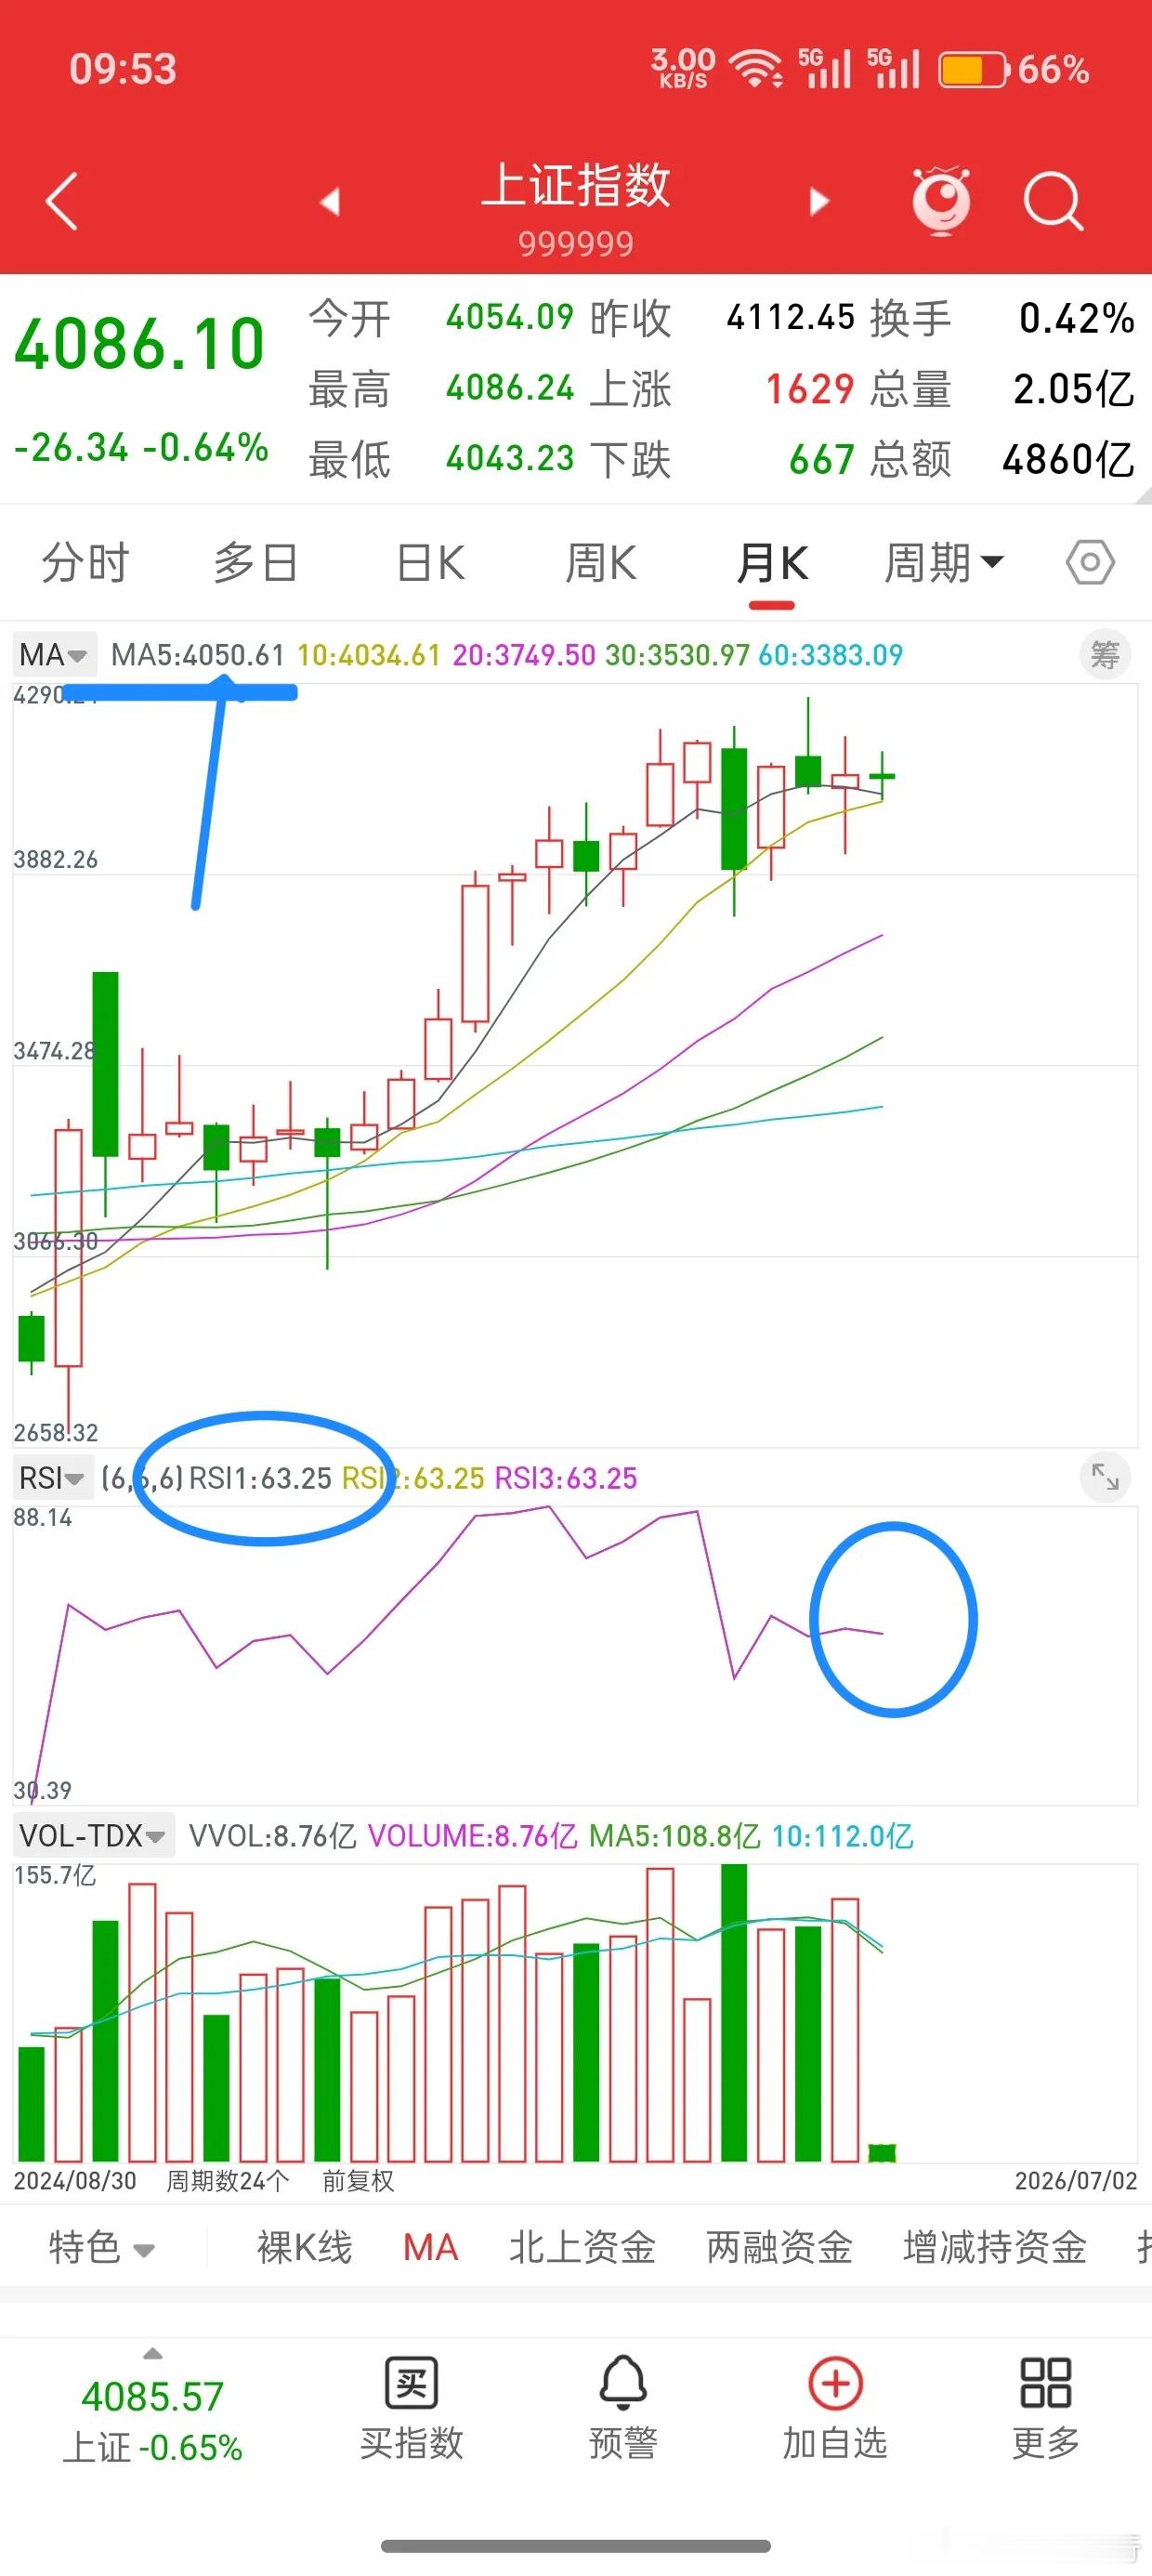Switch to the 分时 tab
Viewport: 1152px width, 2576px height.
pyautogui.click(x=86, y=562)
